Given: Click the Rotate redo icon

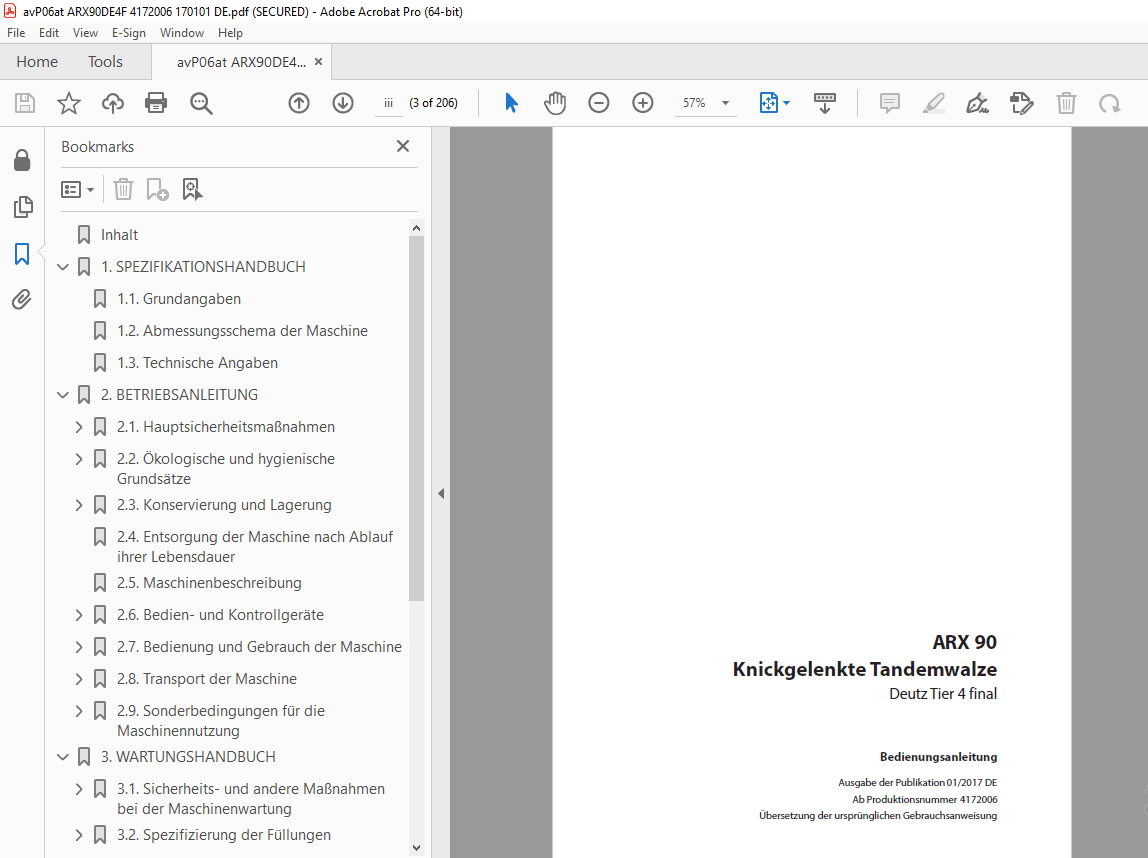Looking at the screenshot, I should [1110, 103].
